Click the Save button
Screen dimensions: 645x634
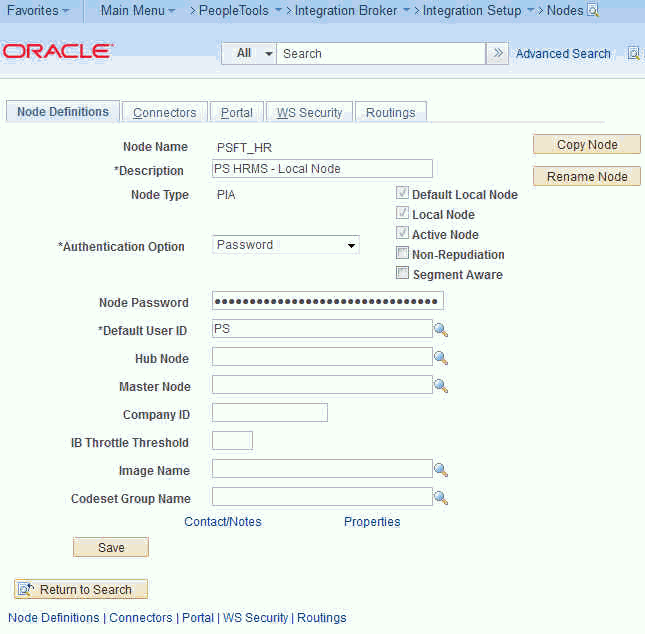111,547
